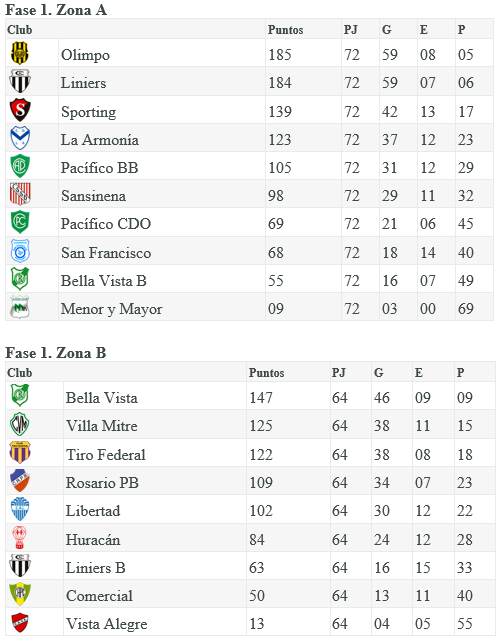Select the Huracán red balloon logo

coord(20,537)
